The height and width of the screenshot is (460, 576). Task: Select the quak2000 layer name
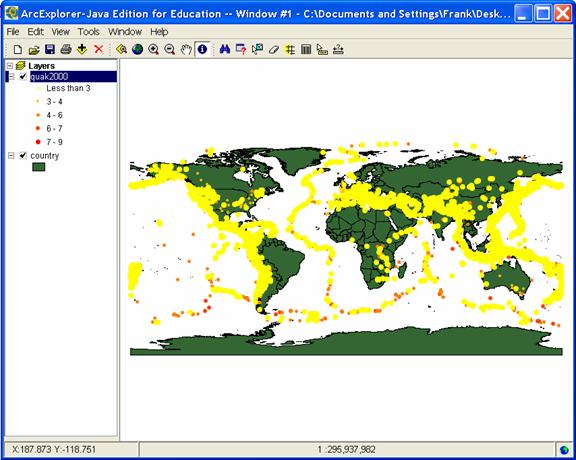49,76
